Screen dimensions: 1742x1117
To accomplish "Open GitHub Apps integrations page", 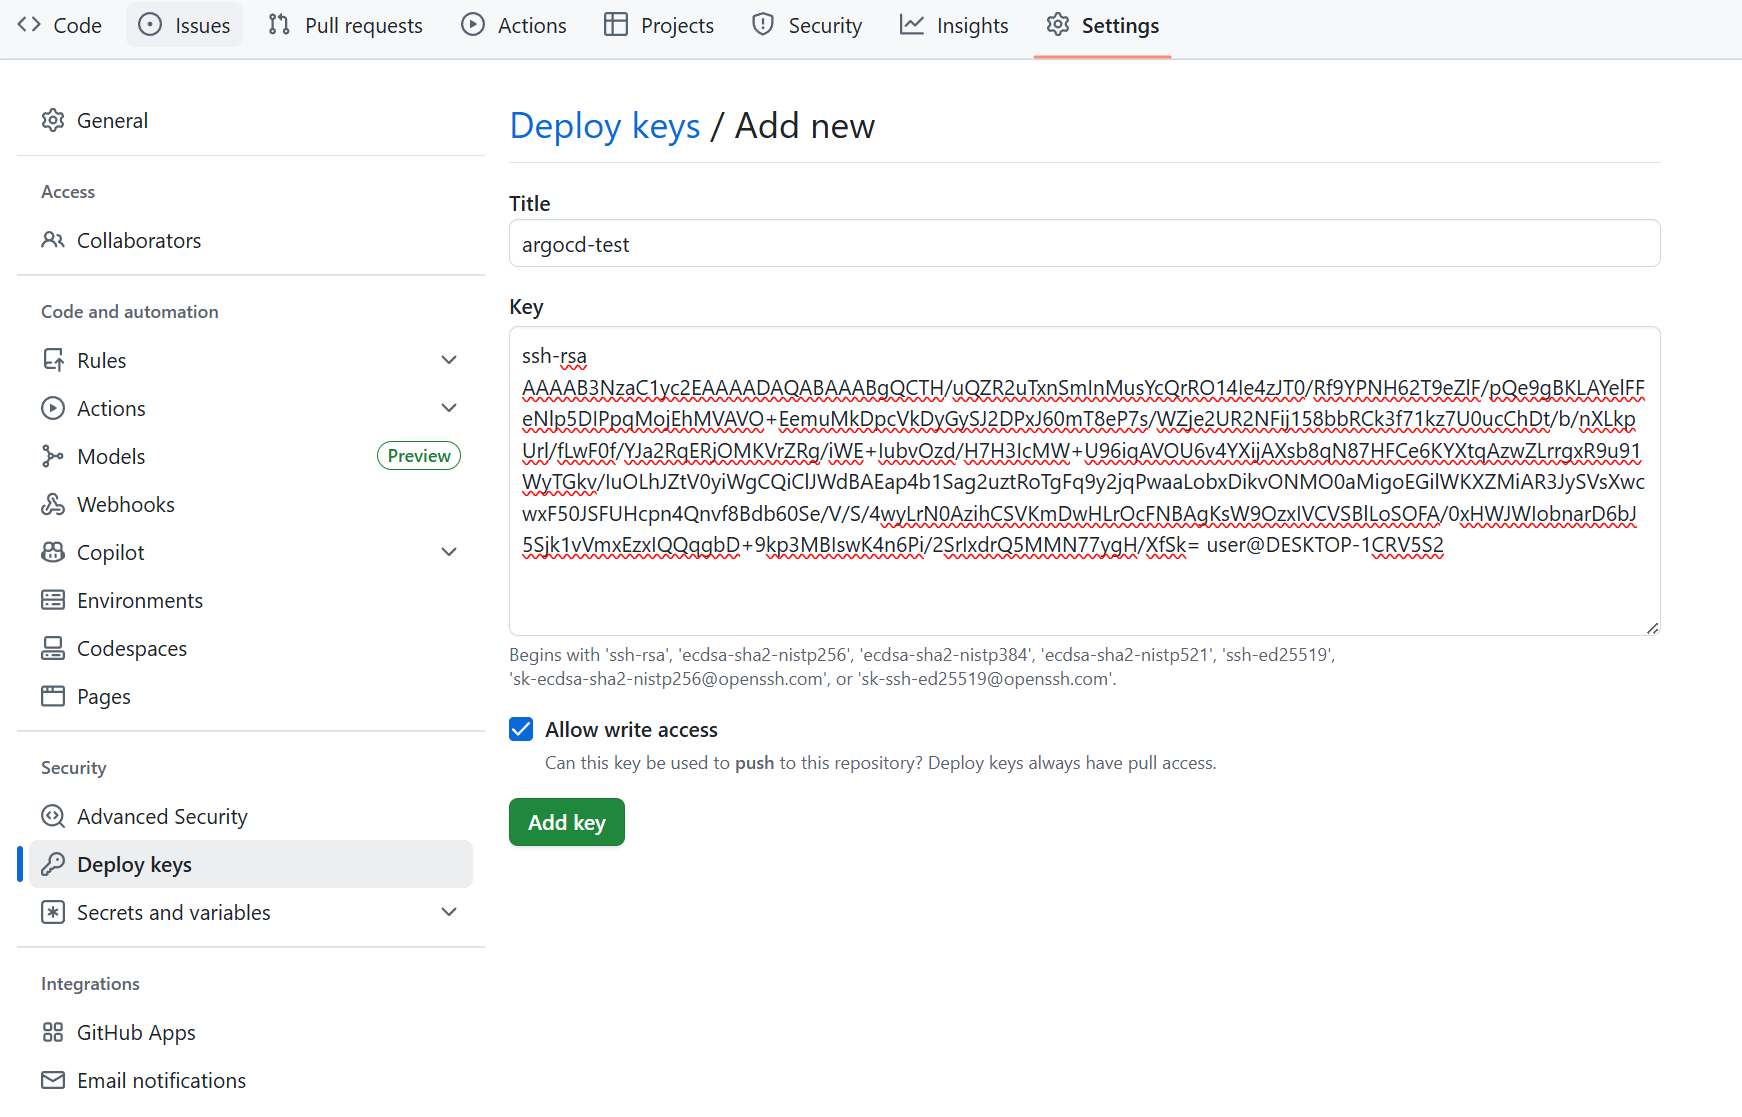I will (251, 1033).
